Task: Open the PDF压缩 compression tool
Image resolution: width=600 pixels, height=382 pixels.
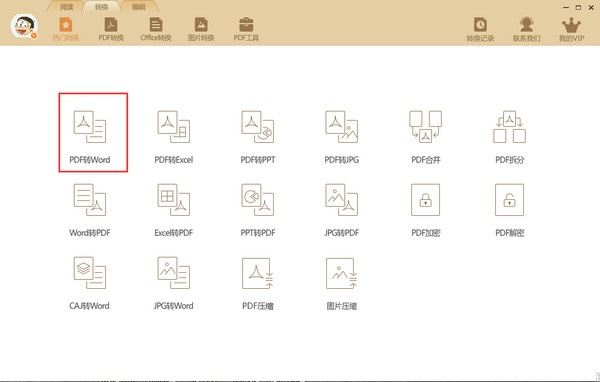Action: pos(258,283)
